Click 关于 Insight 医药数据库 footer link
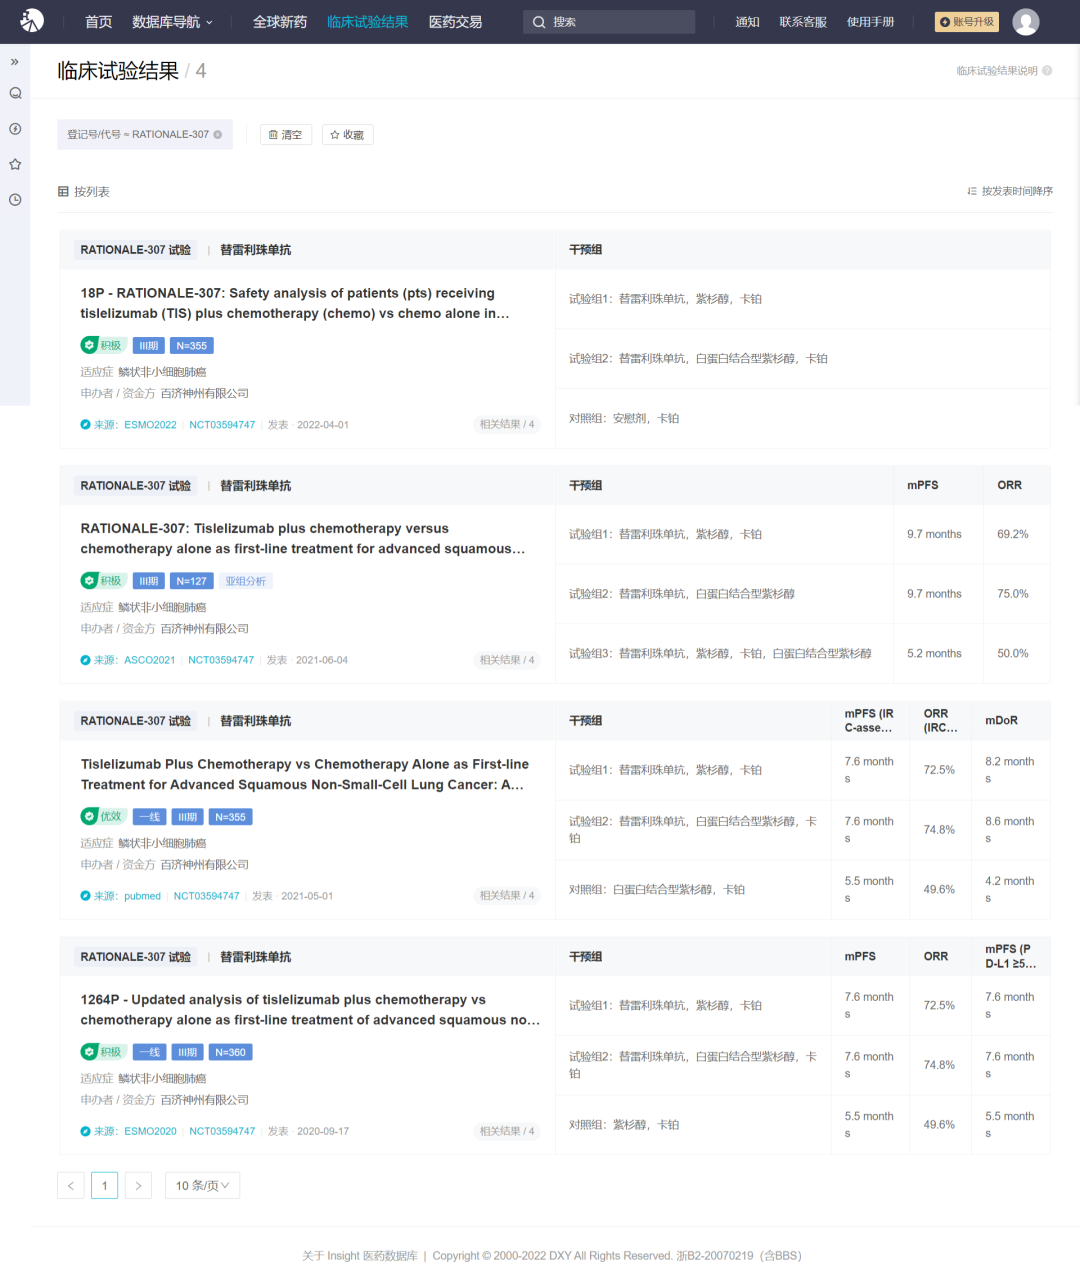The image size is (1080, 1284). coord(360,1256)
